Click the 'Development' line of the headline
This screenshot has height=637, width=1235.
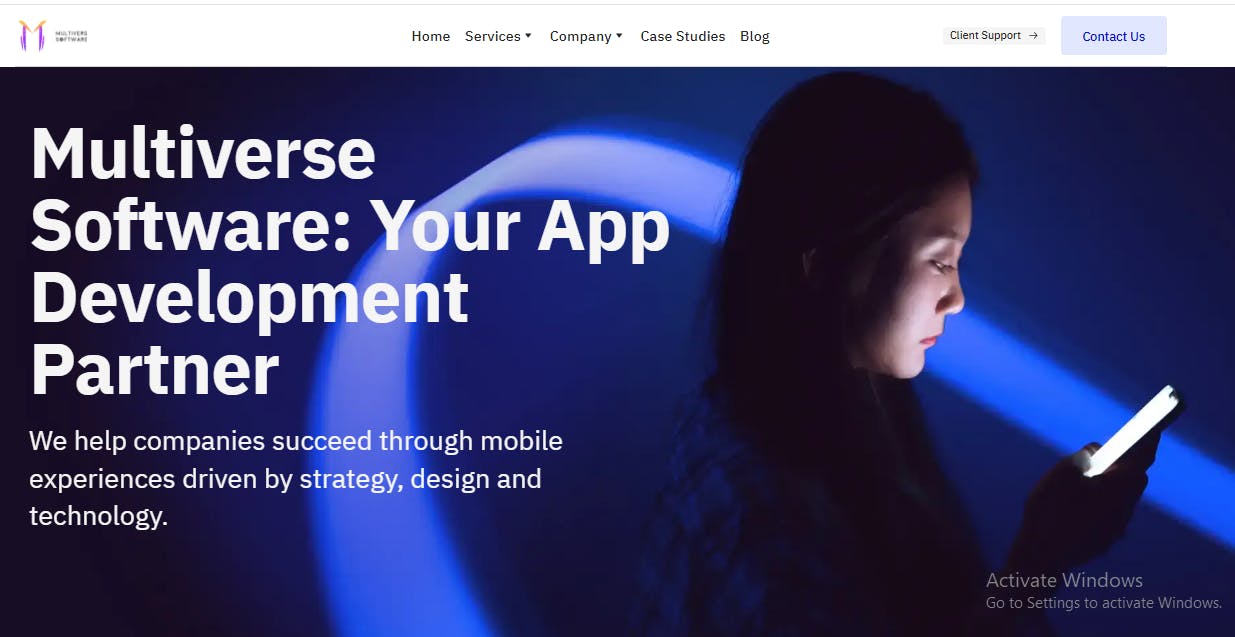(250, 297)
